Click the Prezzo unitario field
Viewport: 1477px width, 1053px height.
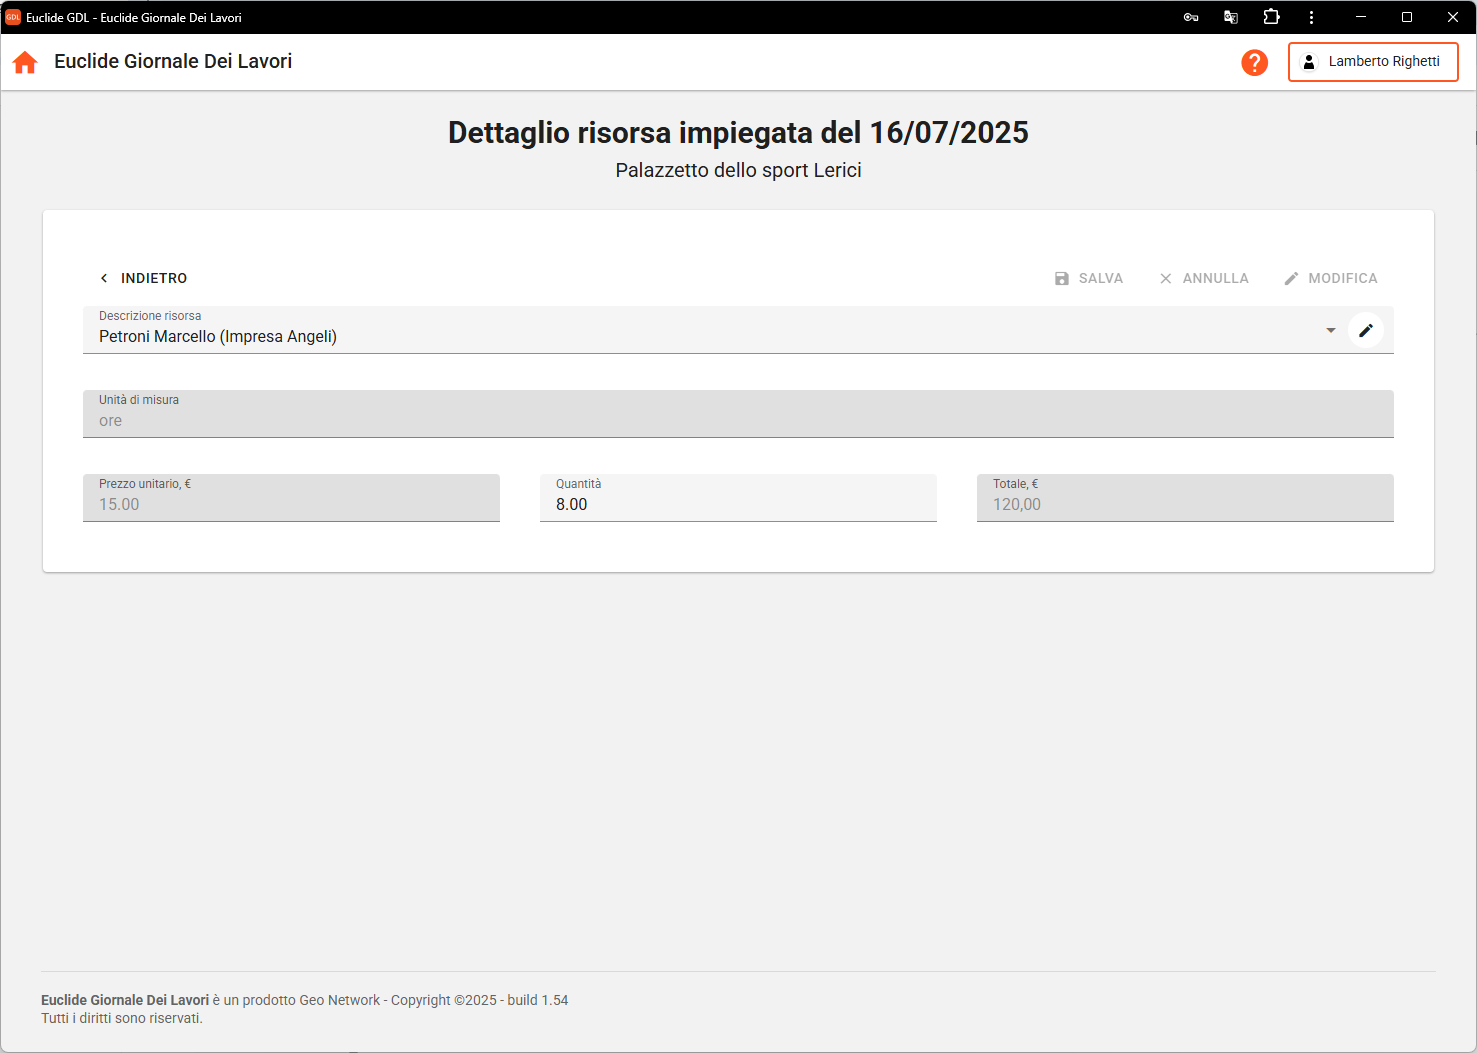pyautogui.click(x=291, y=504)
